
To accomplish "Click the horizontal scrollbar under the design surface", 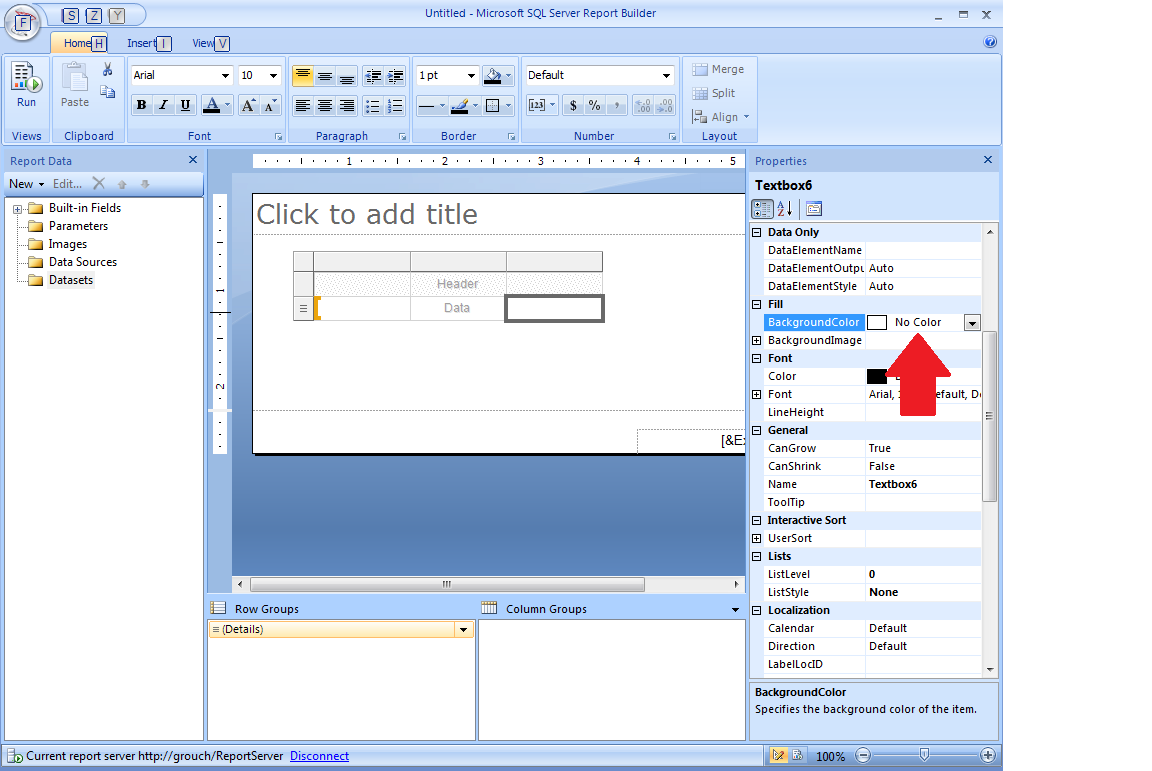I will pos(447,584).
